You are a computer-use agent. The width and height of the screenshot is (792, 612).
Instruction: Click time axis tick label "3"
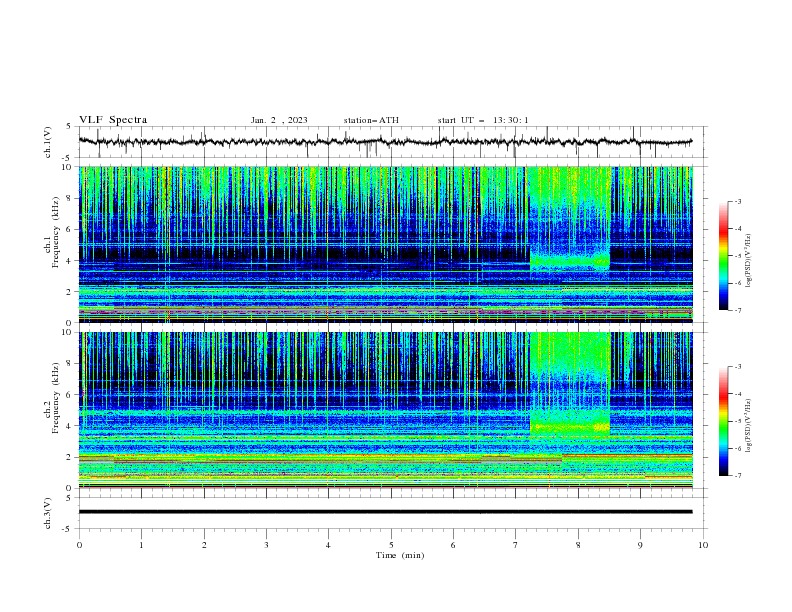(x=266, y=545)
